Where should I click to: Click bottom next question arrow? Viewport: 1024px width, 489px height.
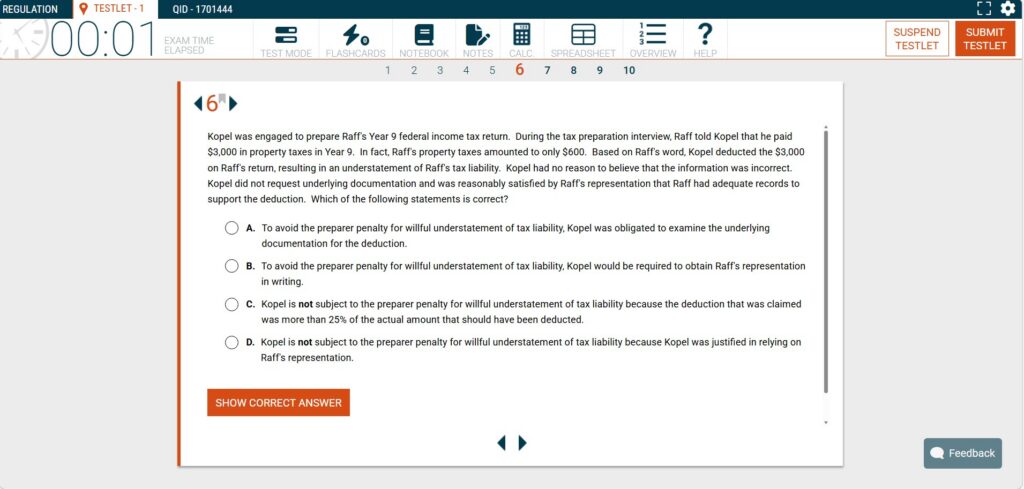click(522, 443)
